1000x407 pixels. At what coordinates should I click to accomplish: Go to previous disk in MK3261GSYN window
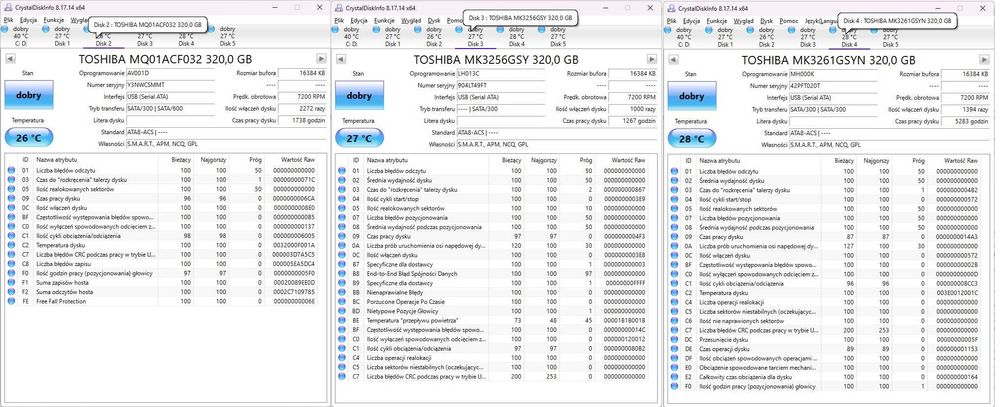click(672, 59)
